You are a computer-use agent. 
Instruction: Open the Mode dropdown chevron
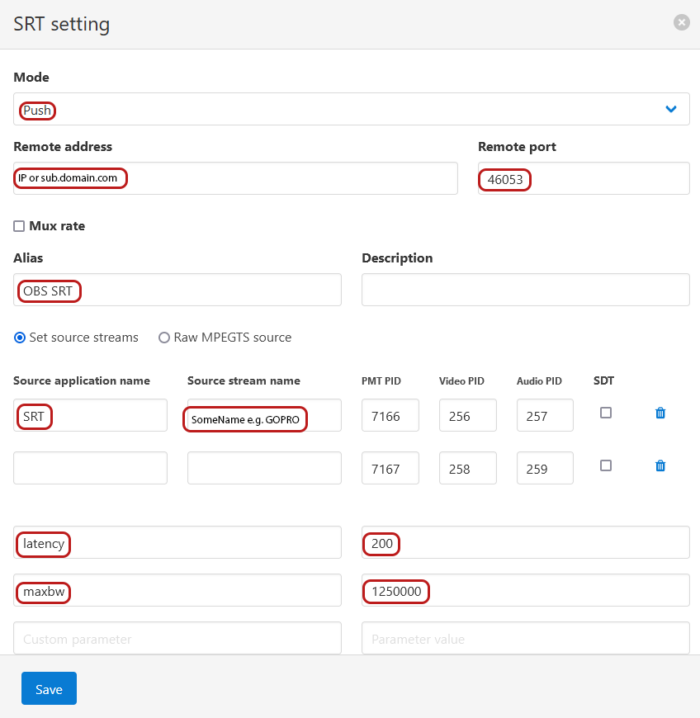tap(671, 109)
